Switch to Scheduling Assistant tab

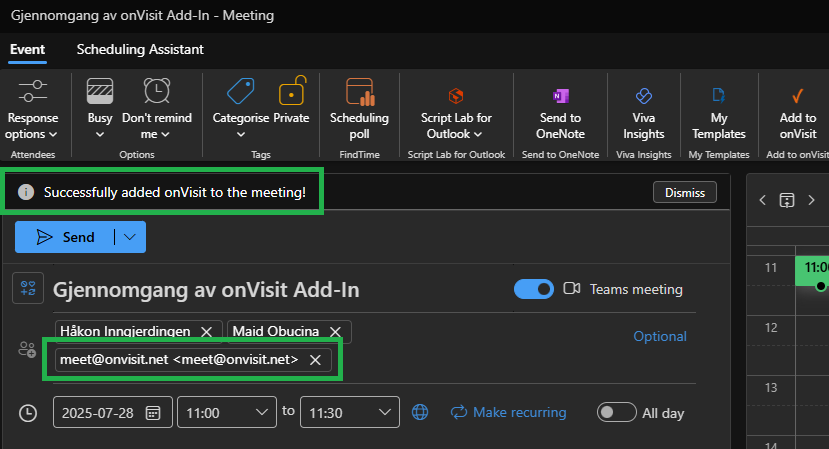[x=140, y=50]
